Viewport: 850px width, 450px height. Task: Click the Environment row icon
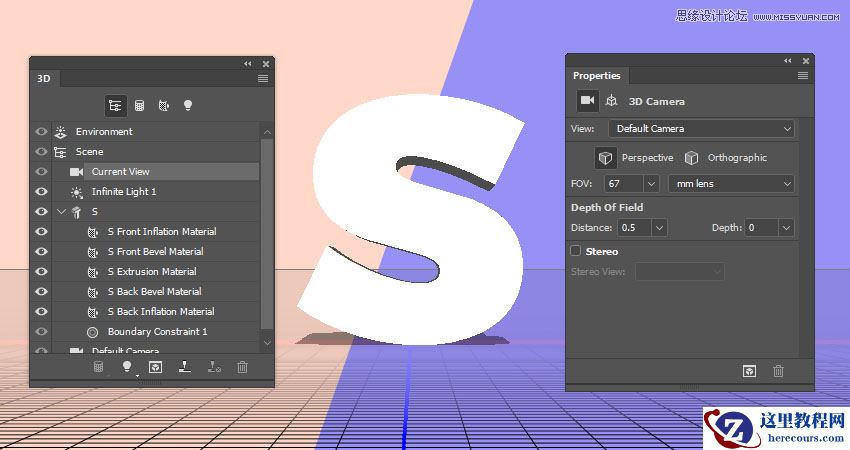point(60,132)
